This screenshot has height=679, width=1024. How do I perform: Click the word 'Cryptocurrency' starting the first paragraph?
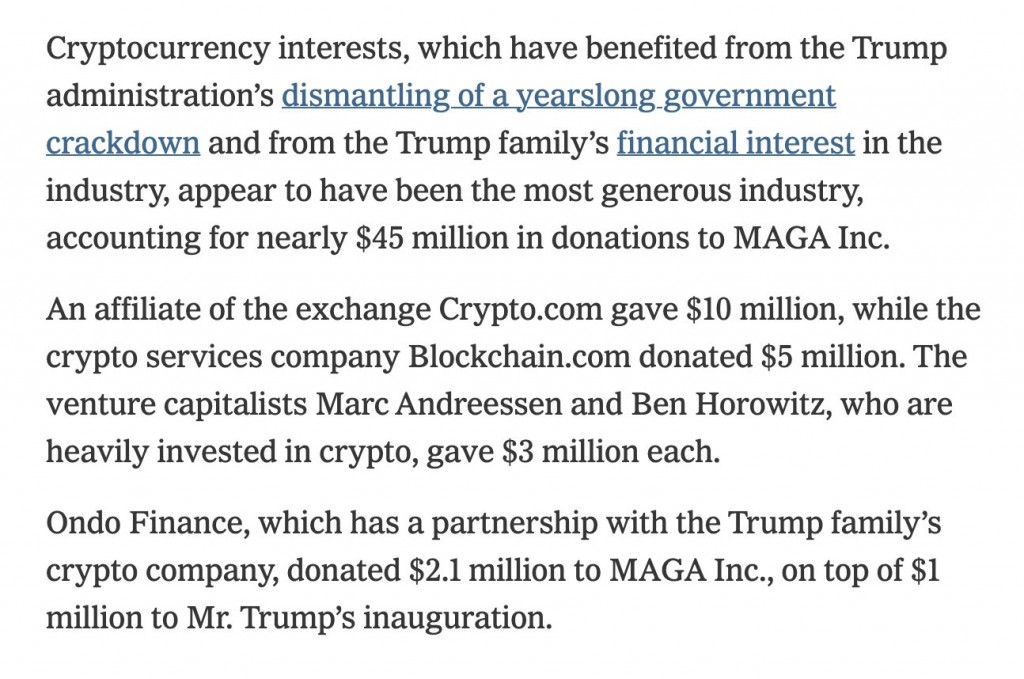coord(158,49)
